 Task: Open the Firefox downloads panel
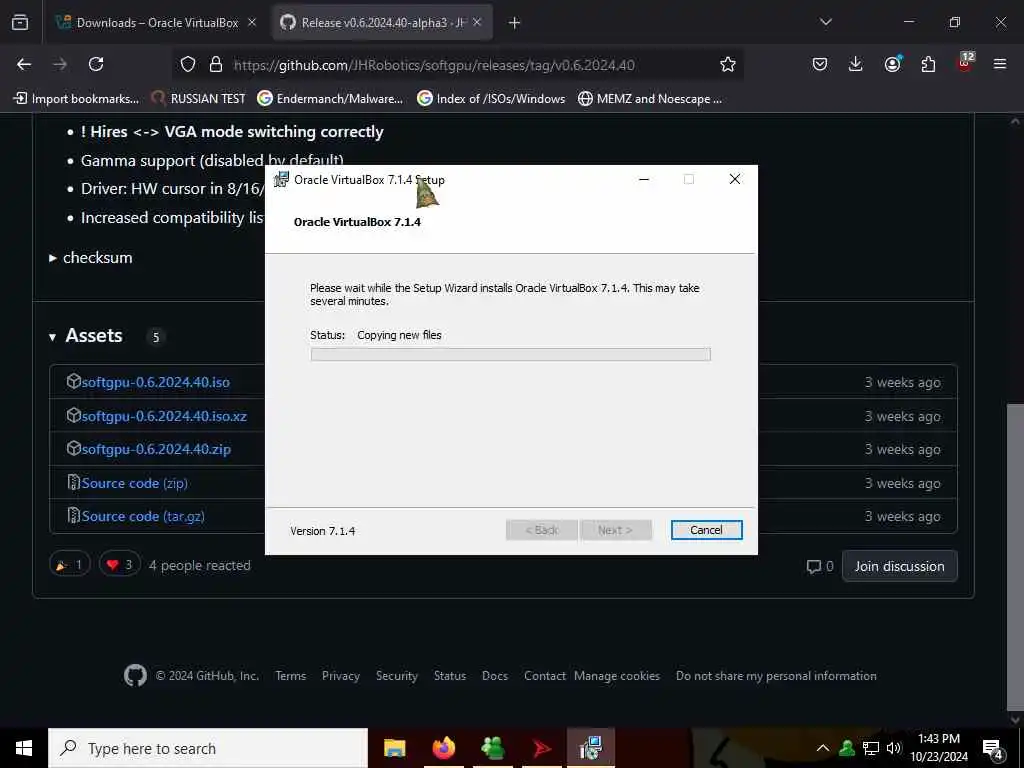(856, 64)
